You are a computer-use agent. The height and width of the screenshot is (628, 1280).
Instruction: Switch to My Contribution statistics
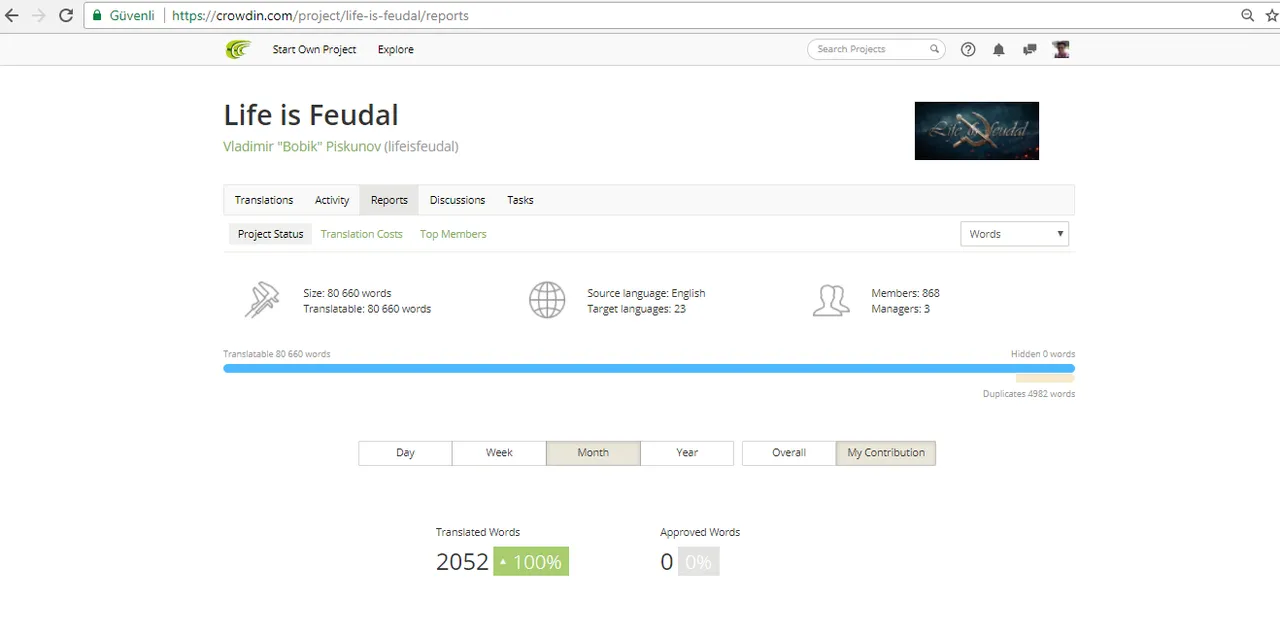point(886,453)
